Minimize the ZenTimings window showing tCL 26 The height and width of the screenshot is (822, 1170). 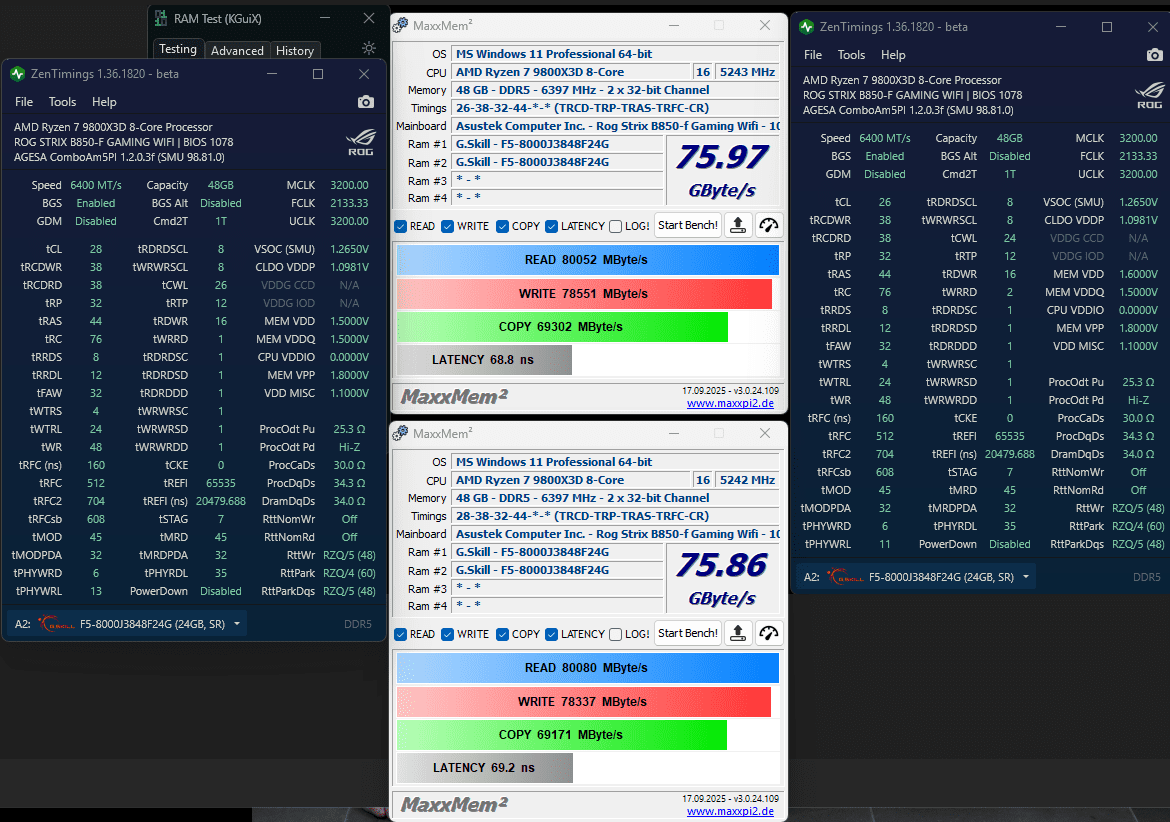(x=1062, y=27)
